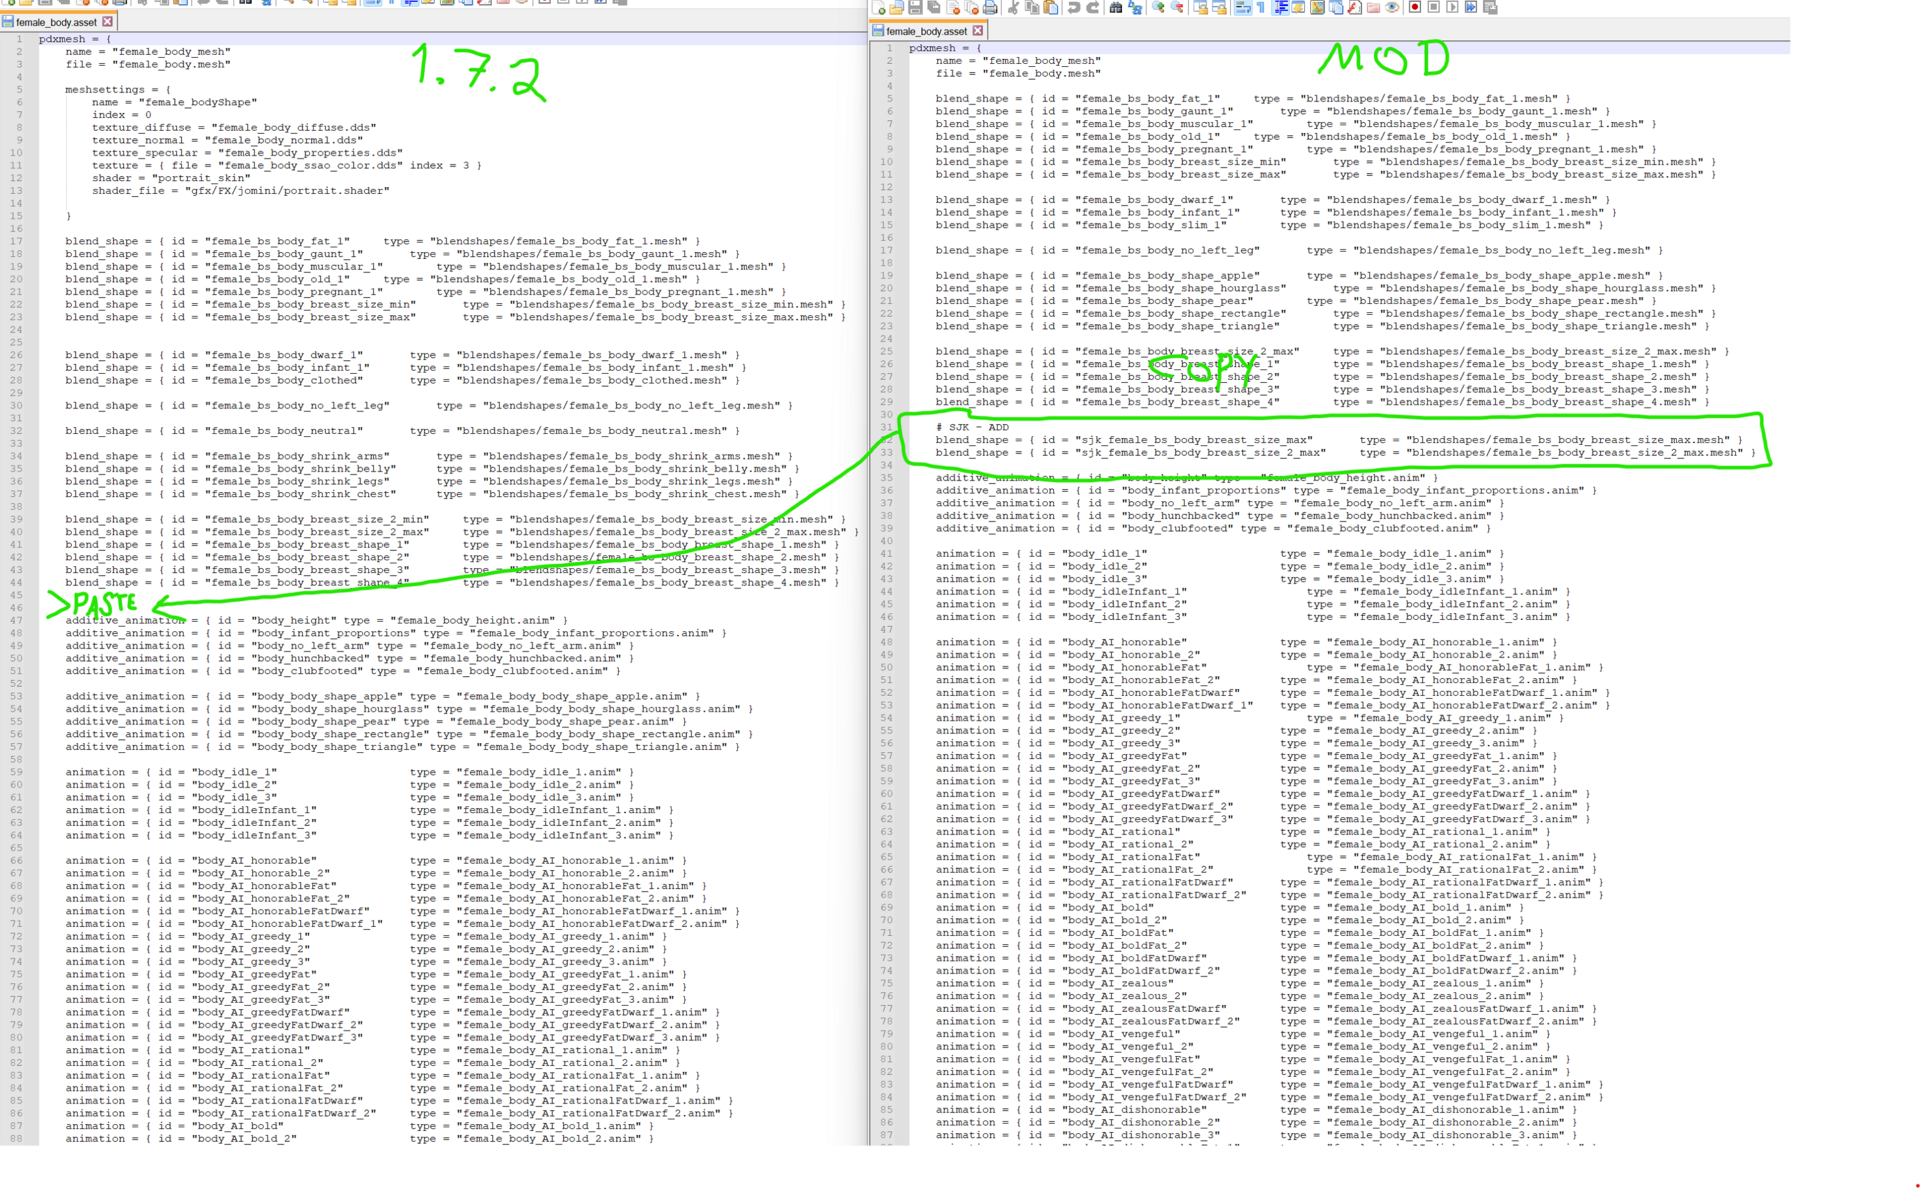Screen dimensions: 1920x1188
Task: Click Copy icon in MOD window toolbar
Action: tap(1032, 7)
